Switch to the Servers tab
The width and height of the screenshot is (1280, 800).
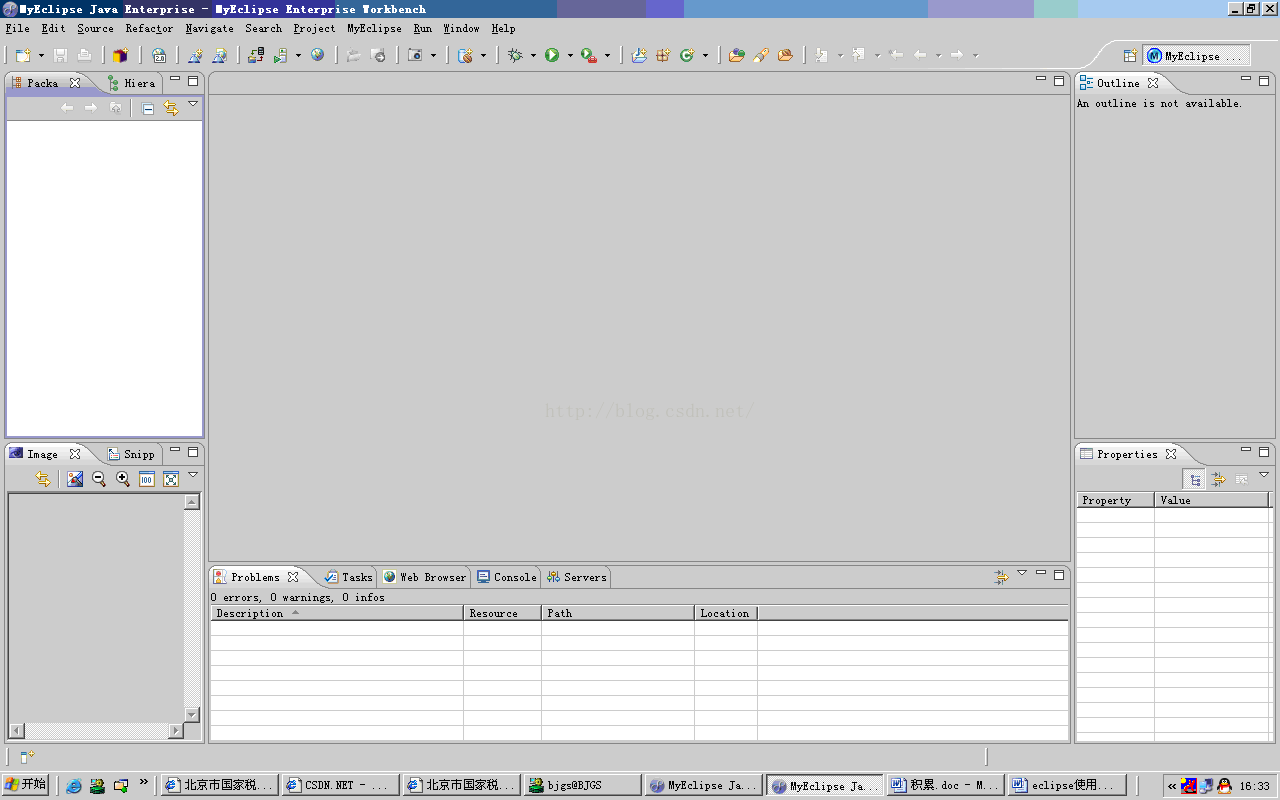point(577,577)
